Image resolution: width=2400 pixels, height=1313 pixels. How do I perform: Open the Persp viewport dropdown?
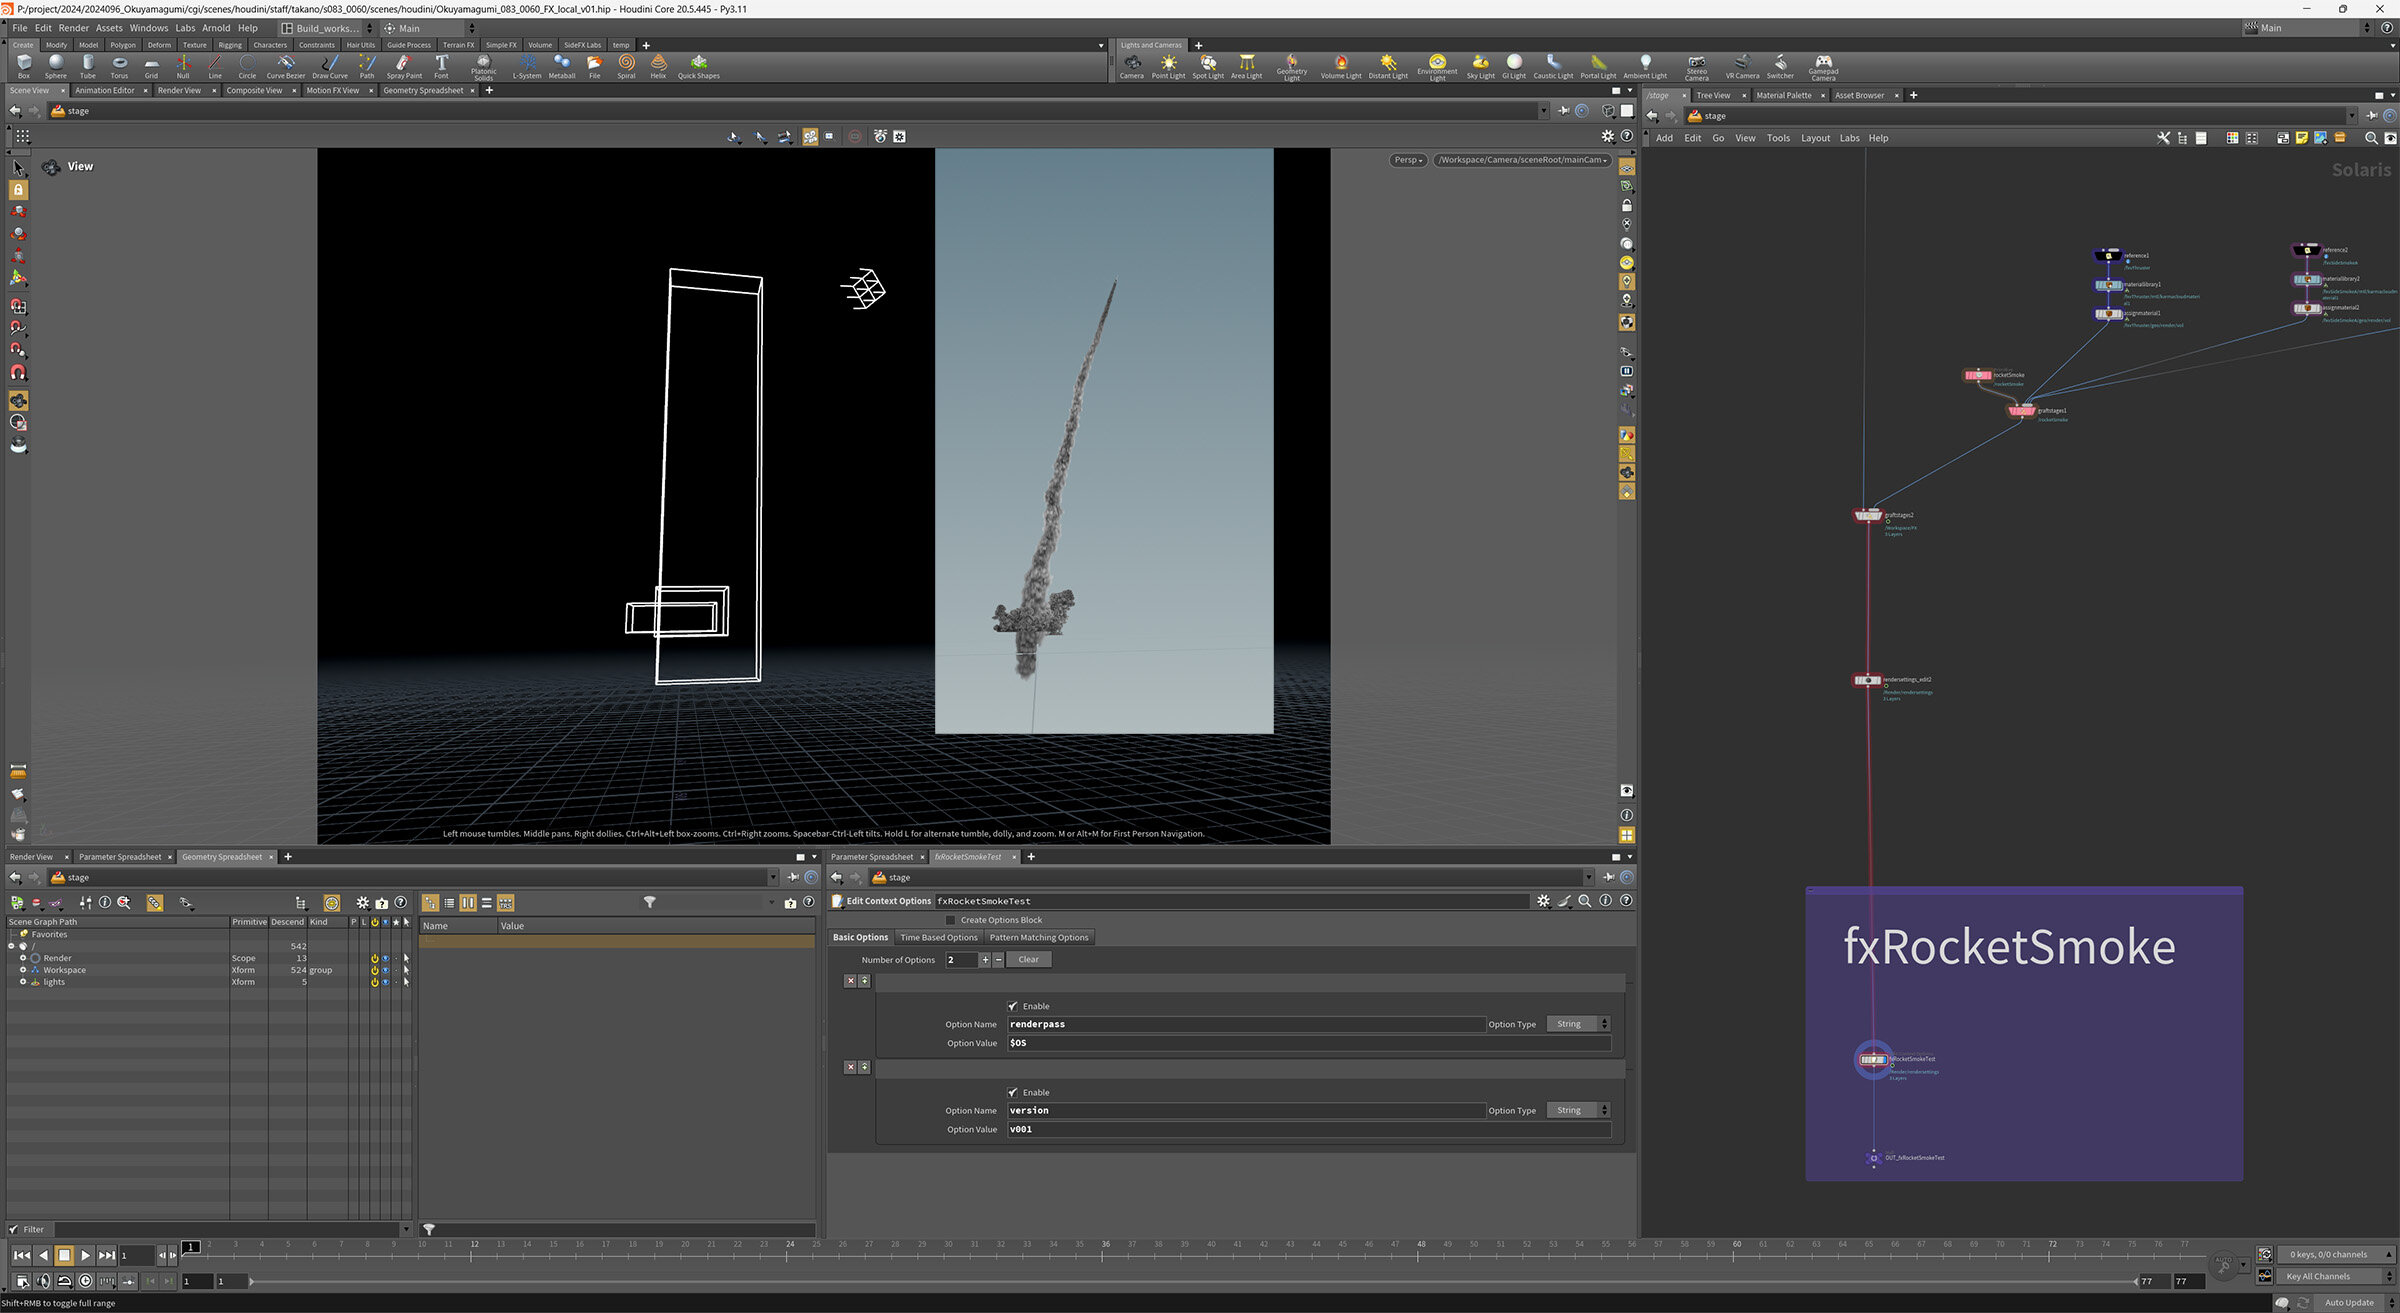point(1408,160)
